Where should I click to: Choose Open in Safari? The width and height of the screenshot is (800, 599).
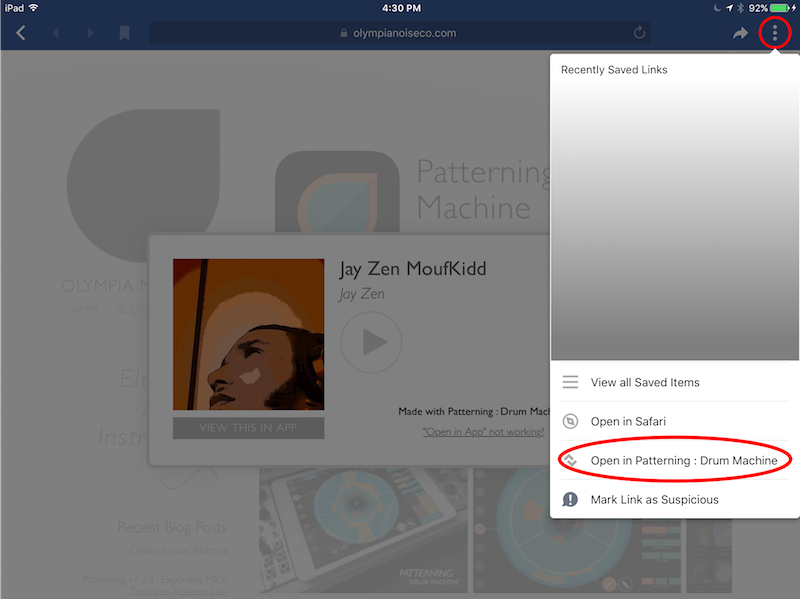click(674, 421)
